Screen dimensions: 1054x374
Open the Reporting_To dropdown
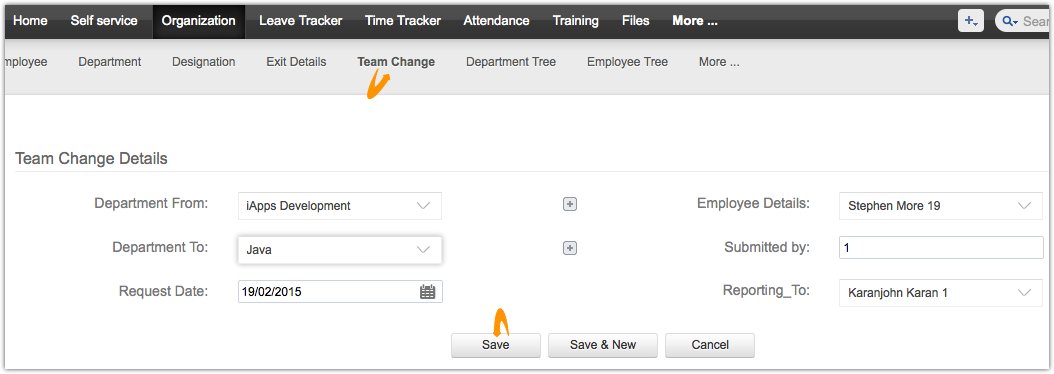click(941, 293)
